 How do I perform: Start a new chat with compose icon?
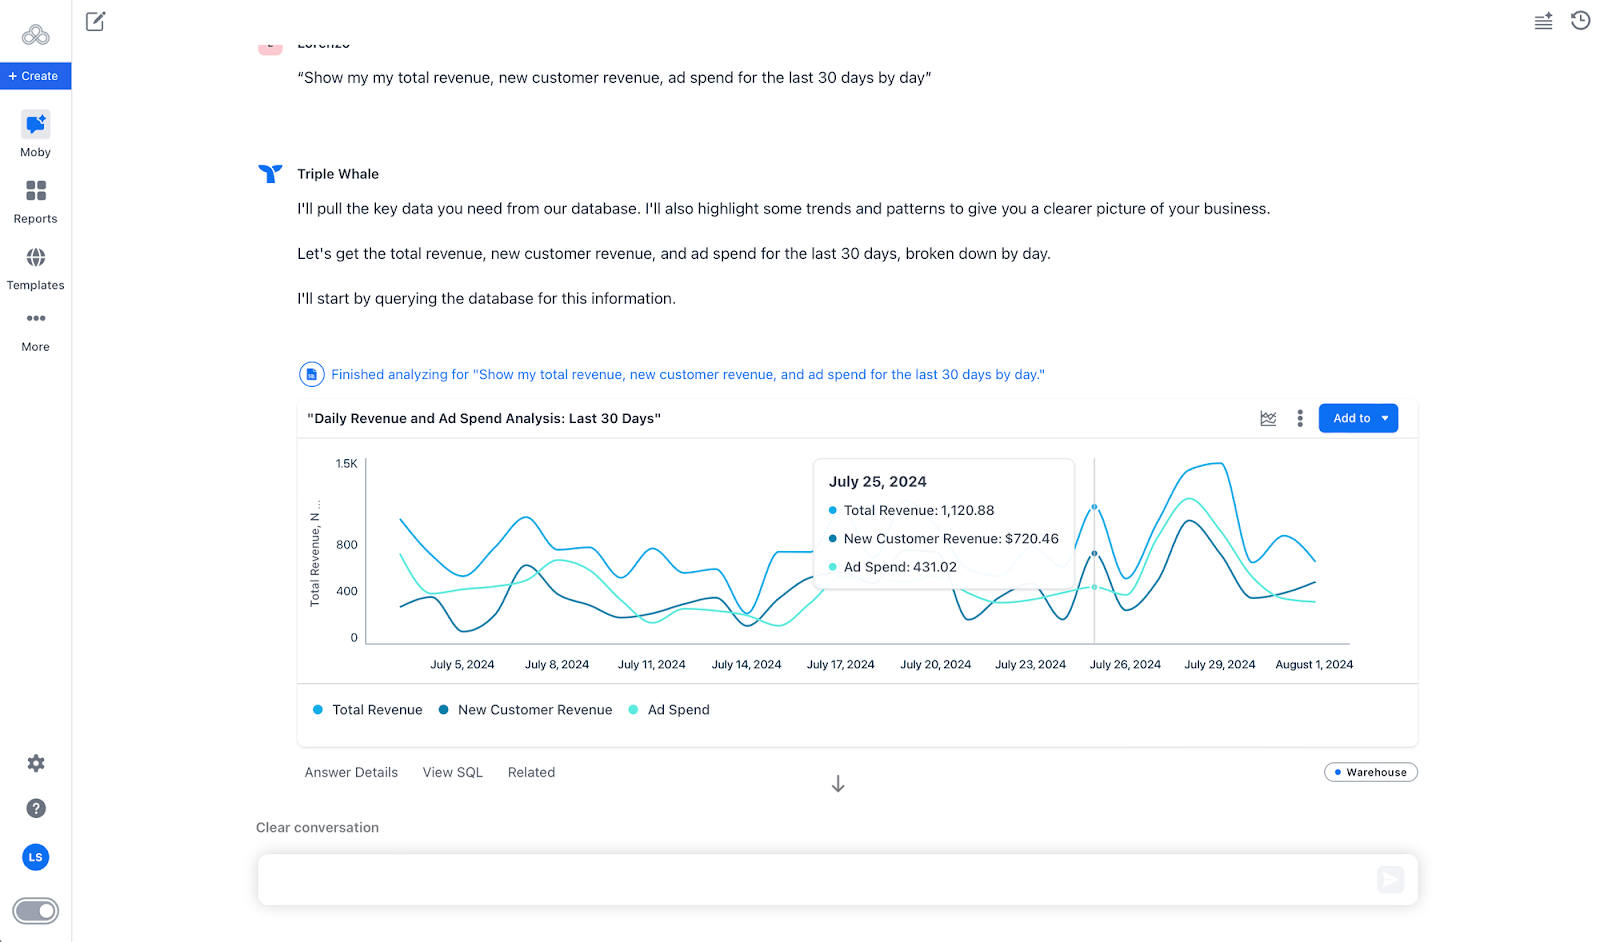pyautogui.click(x=95, y=21)
